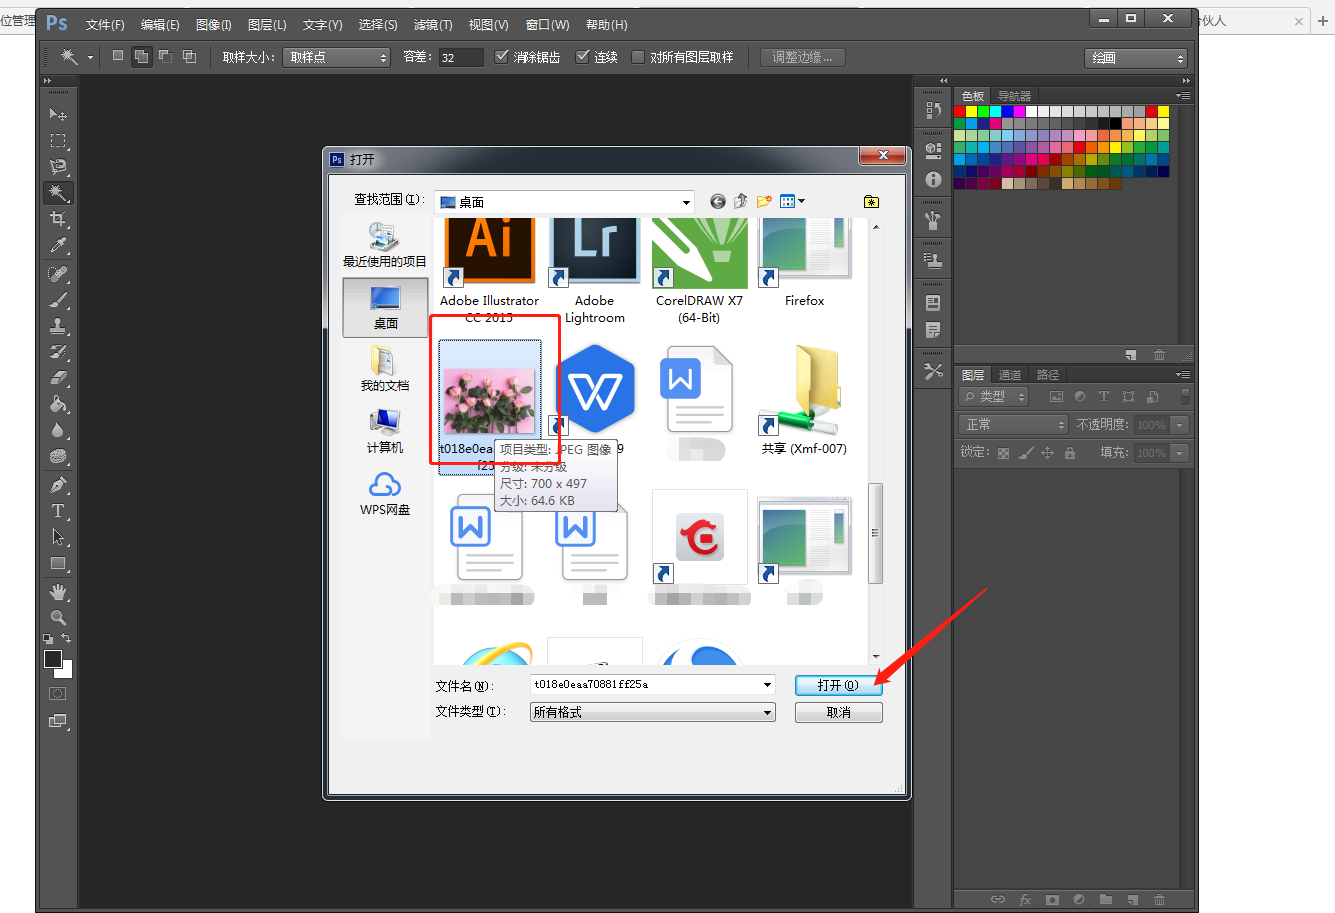
Task: Click the 打开(O) button
Action: click(x=838, y=685)
